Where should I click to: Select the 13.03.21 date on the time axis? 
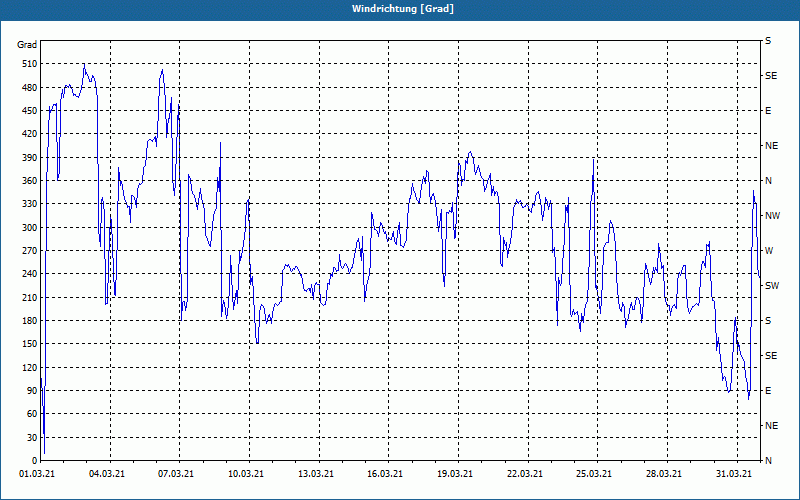(x=316, y=474)
